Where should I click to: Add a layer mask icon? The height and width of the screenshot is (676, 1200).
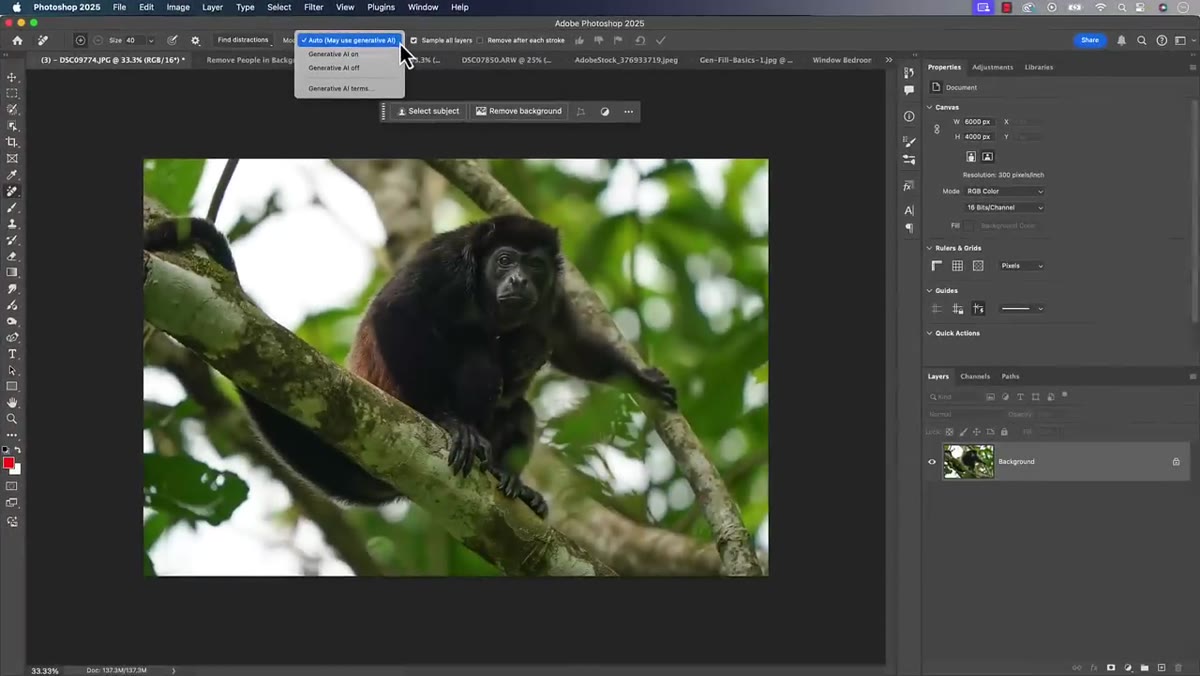[x=1111, y=667]
